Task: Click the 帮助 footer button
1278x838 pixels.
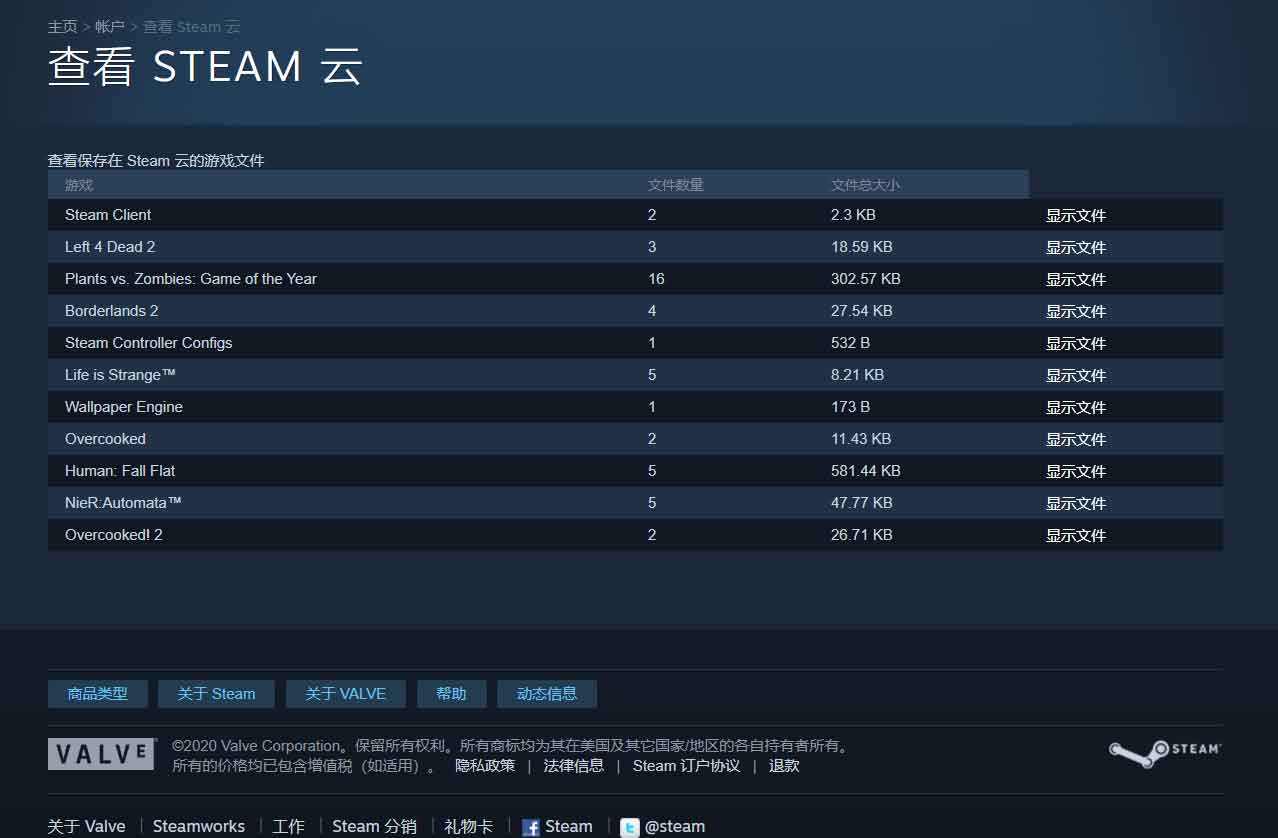Action: point(451,694)
